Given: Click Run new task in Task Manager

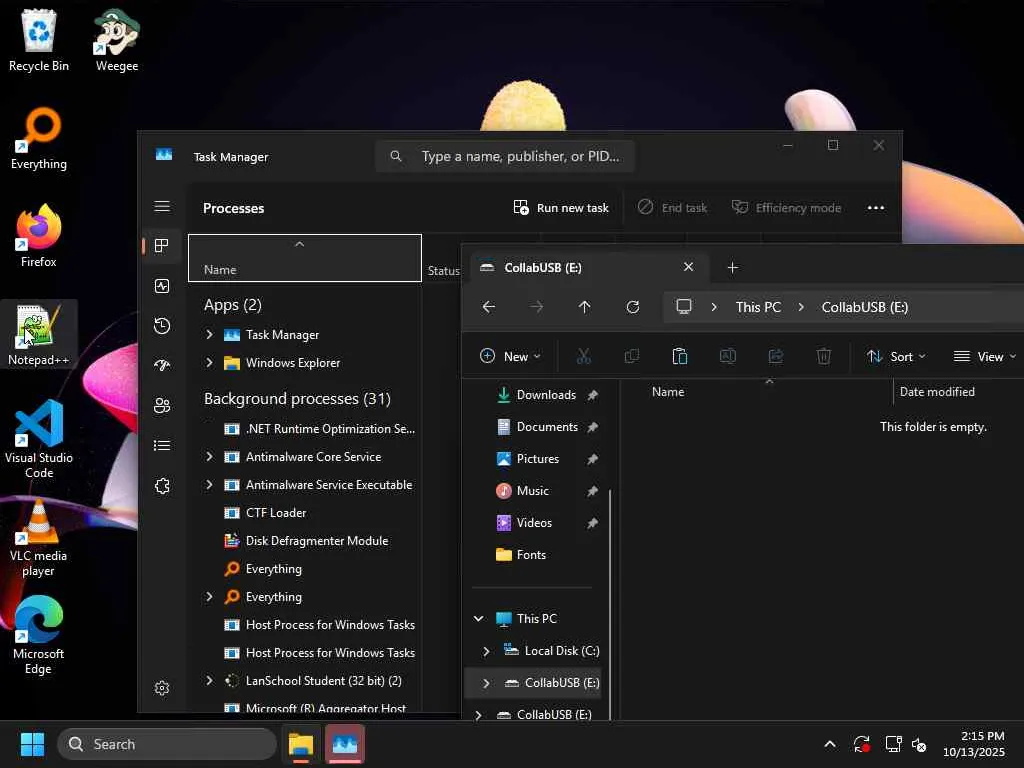Looking at the screenshot, I should coord(561,208).
